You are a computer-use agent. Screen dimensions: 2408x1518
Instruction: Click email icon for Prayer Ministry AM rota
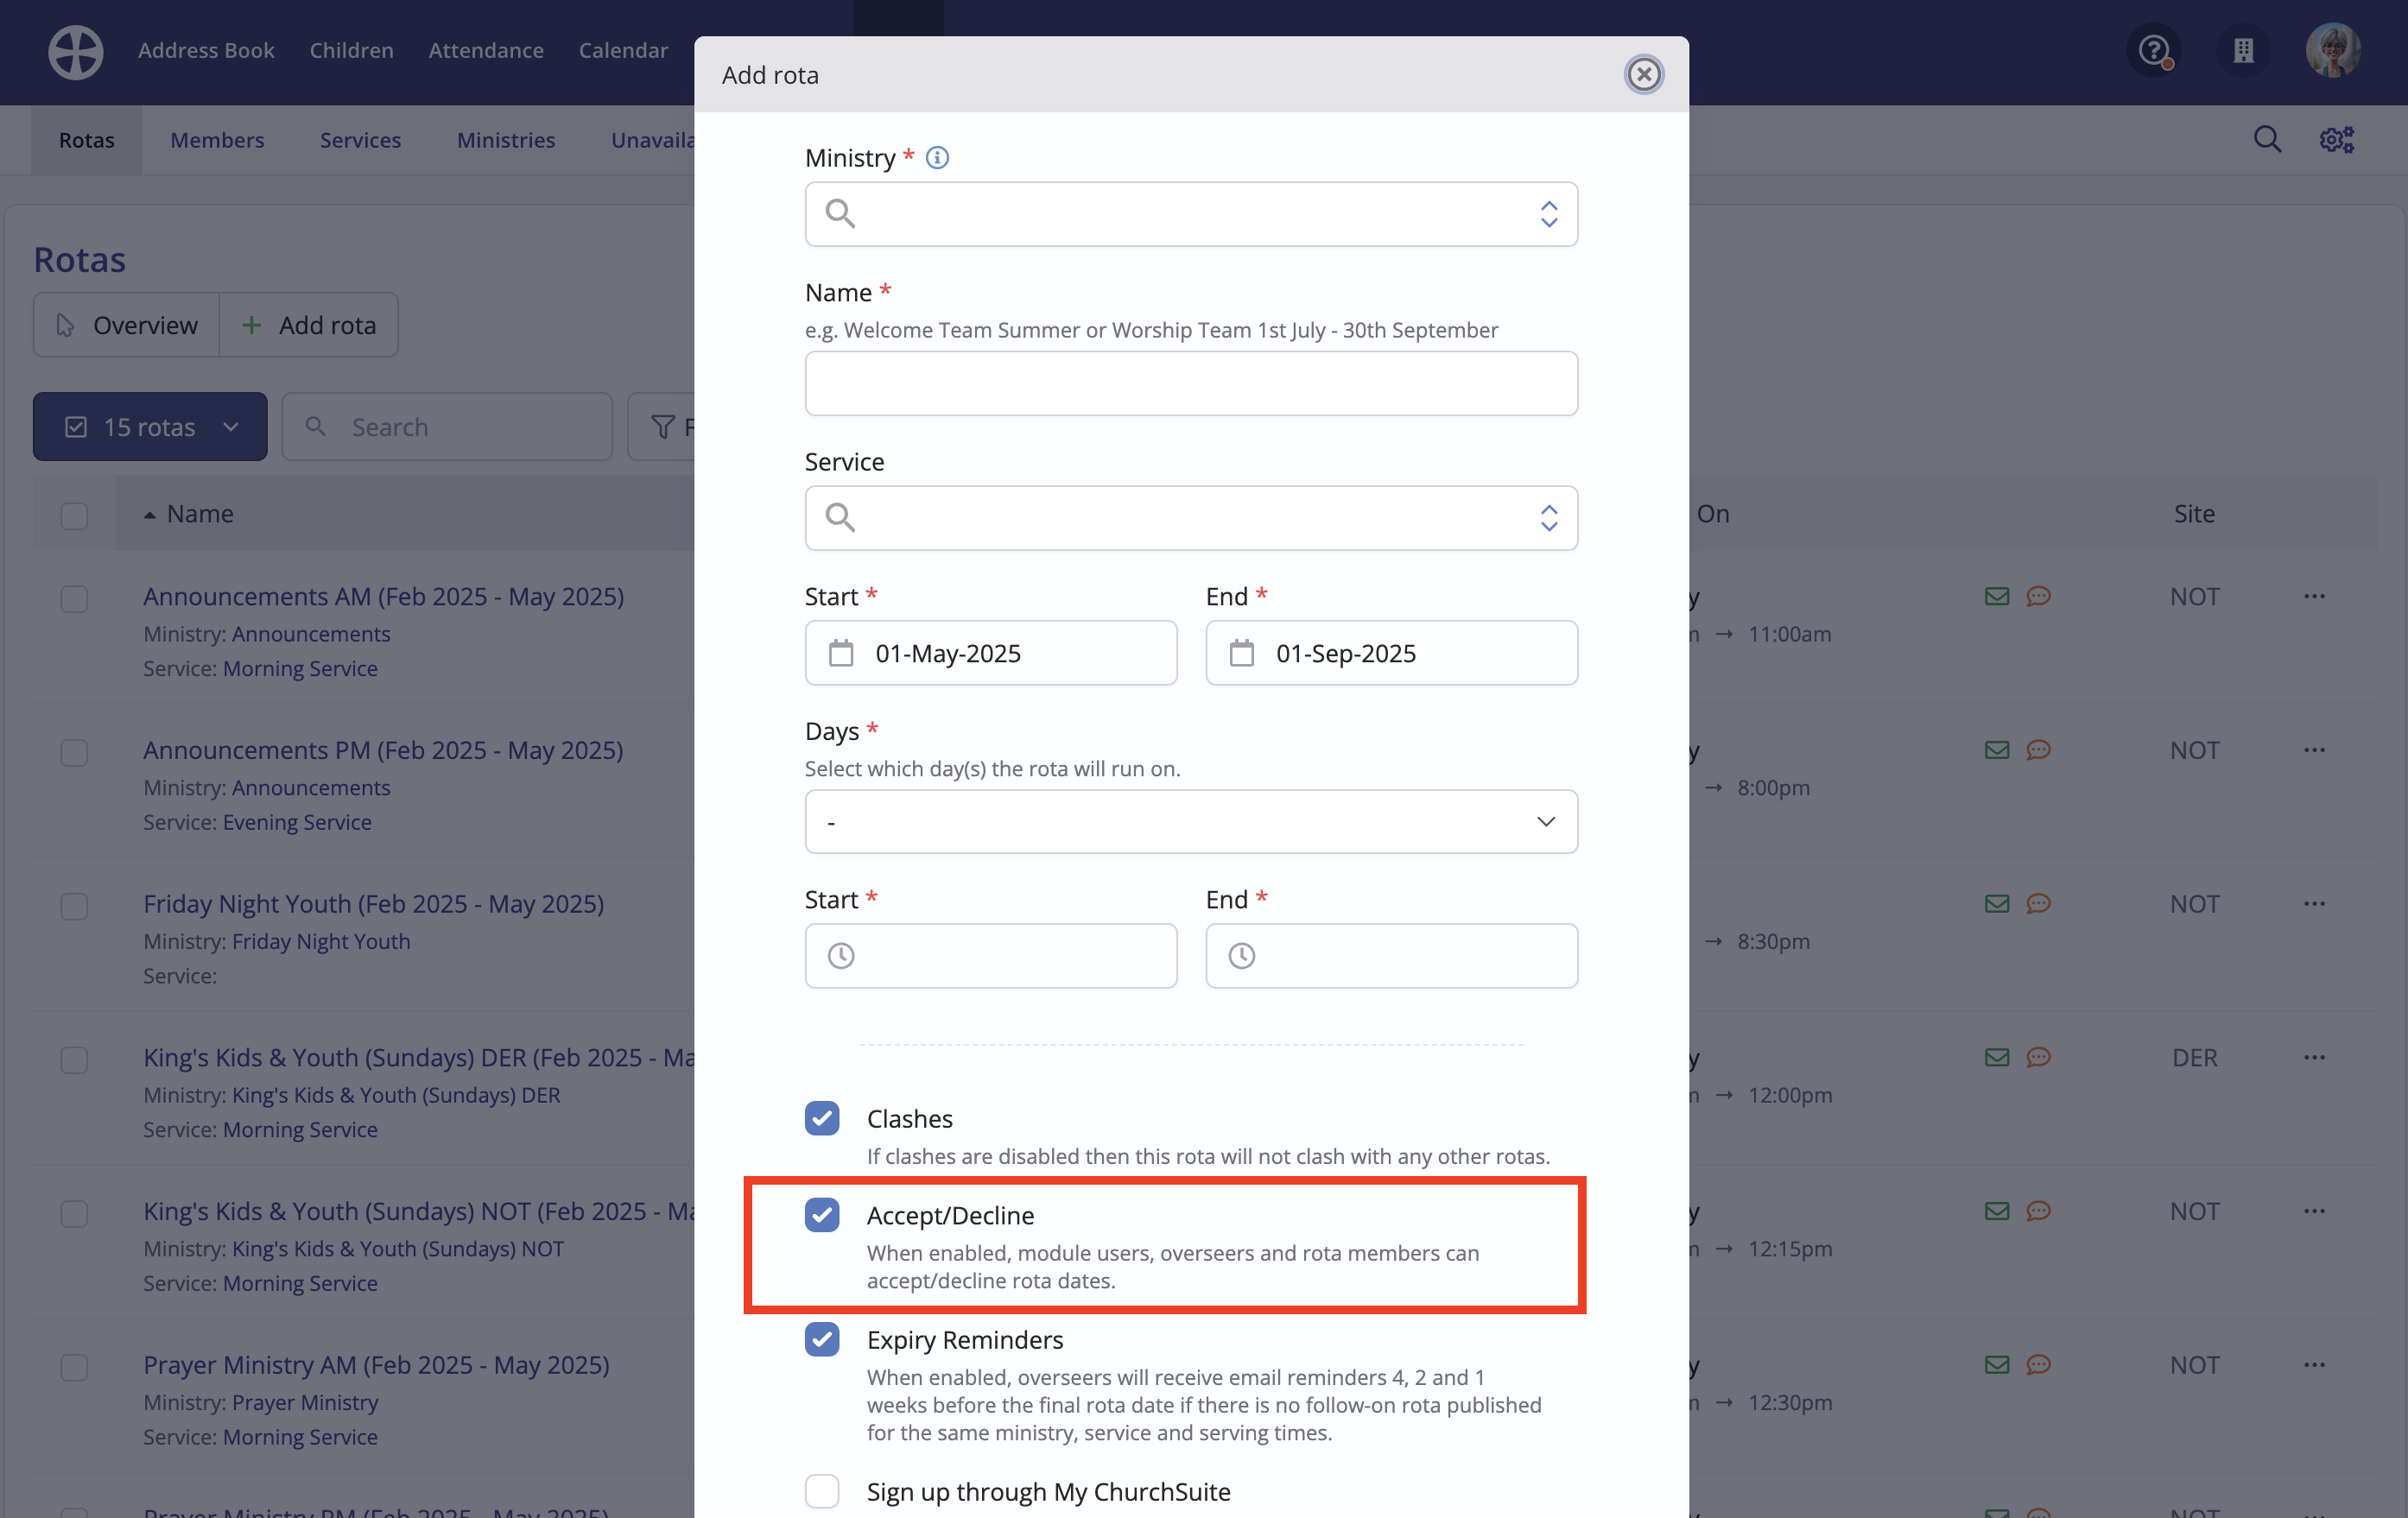tap(1996, 1365)
